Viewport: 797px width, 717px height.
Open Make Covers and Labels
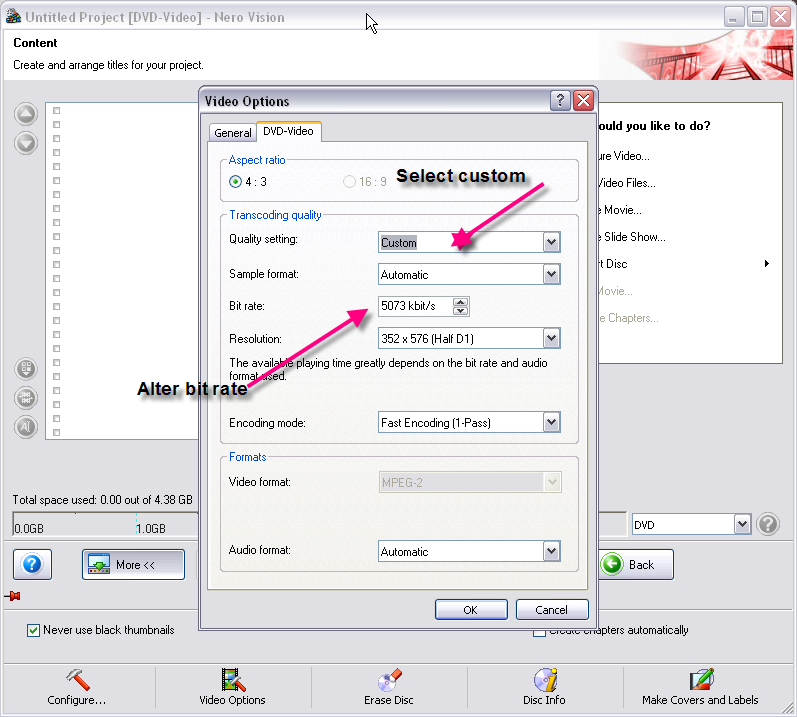point(700,680)
